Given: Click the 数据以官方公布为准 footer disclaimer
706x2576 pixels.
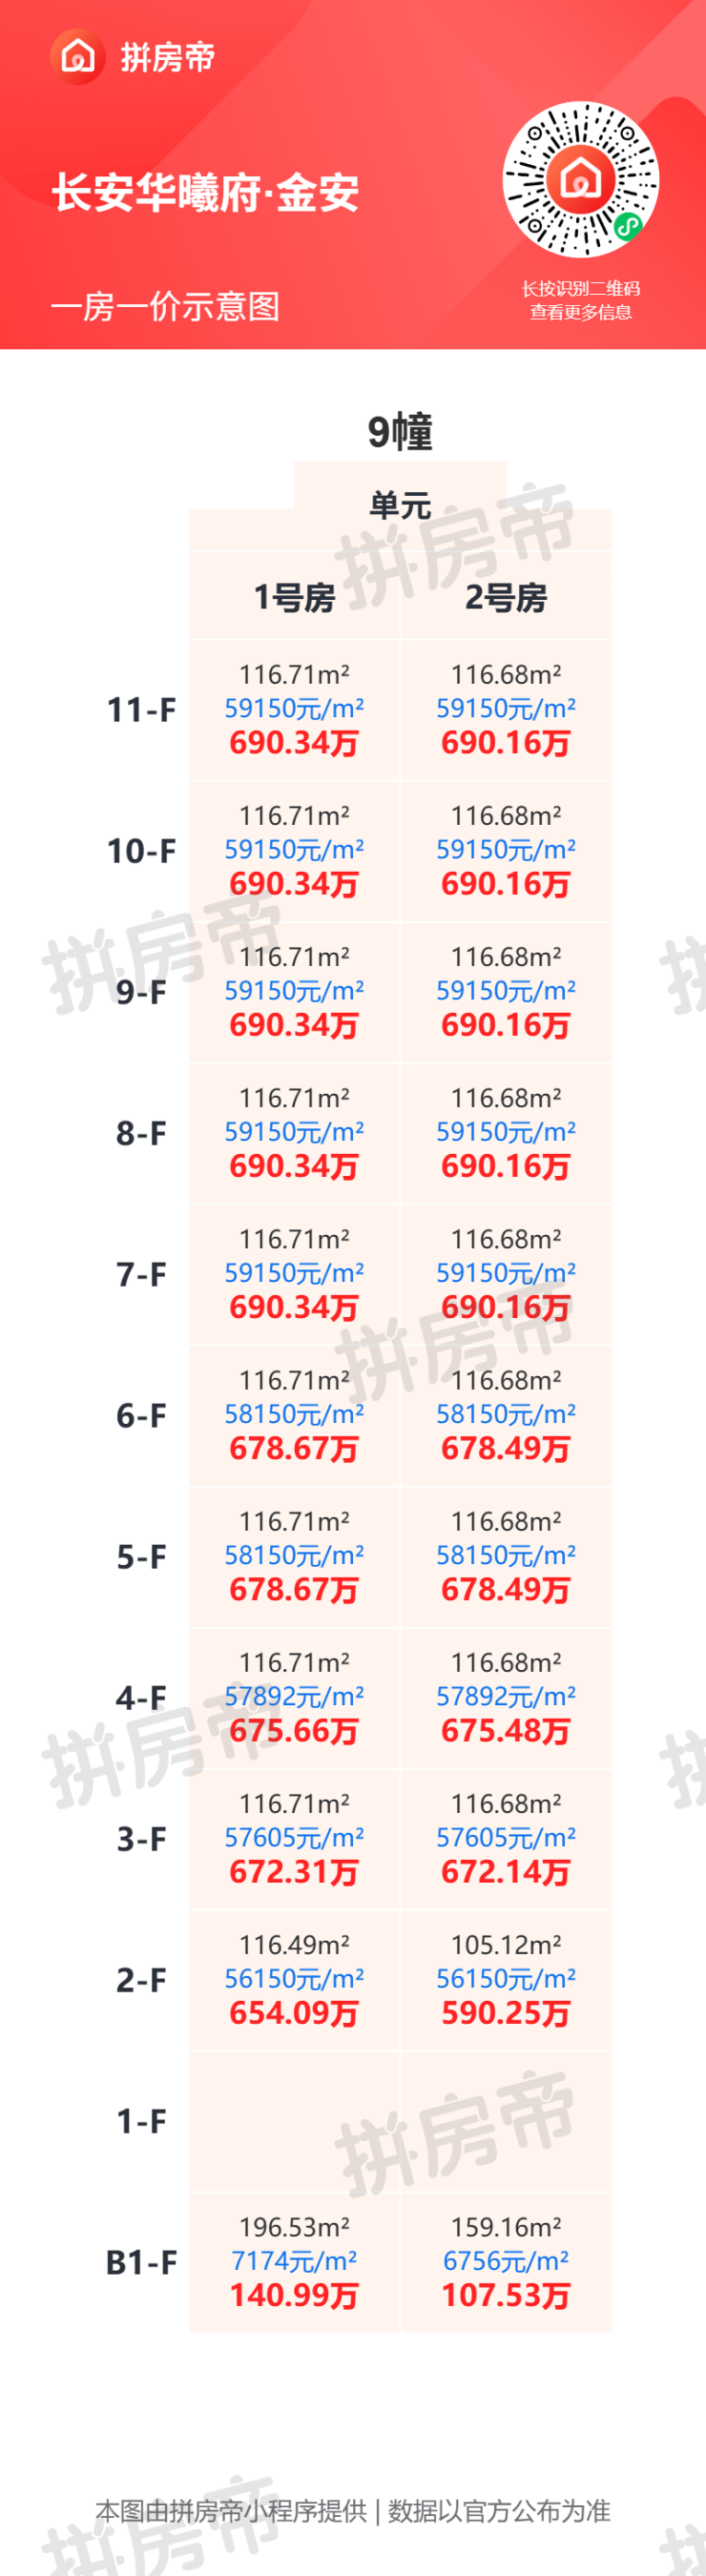Looking at the screenshot, I should point(499,2511).
